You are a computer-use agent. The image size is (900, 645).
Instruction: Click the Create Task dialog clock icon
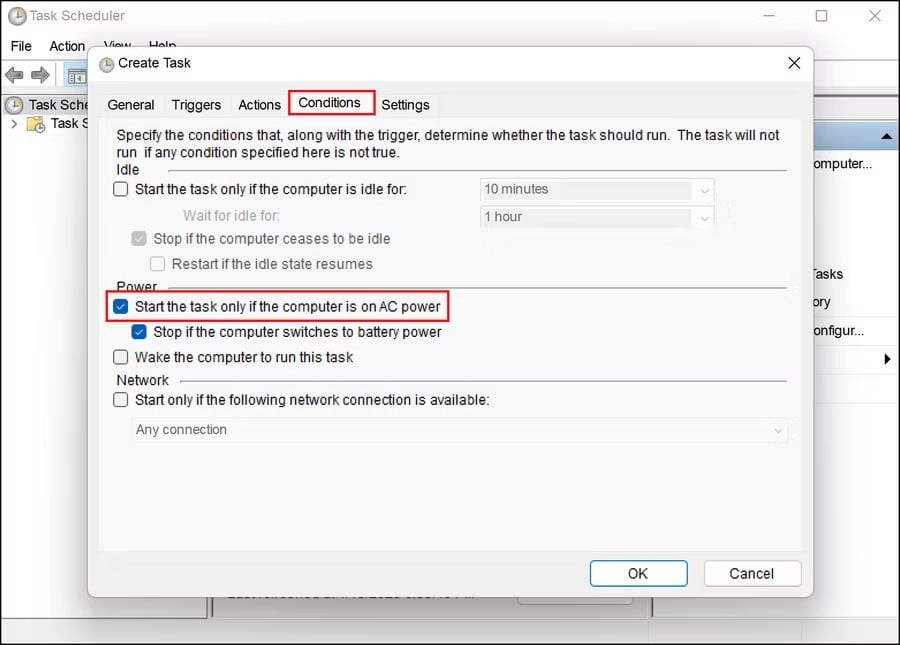point(106,64)
